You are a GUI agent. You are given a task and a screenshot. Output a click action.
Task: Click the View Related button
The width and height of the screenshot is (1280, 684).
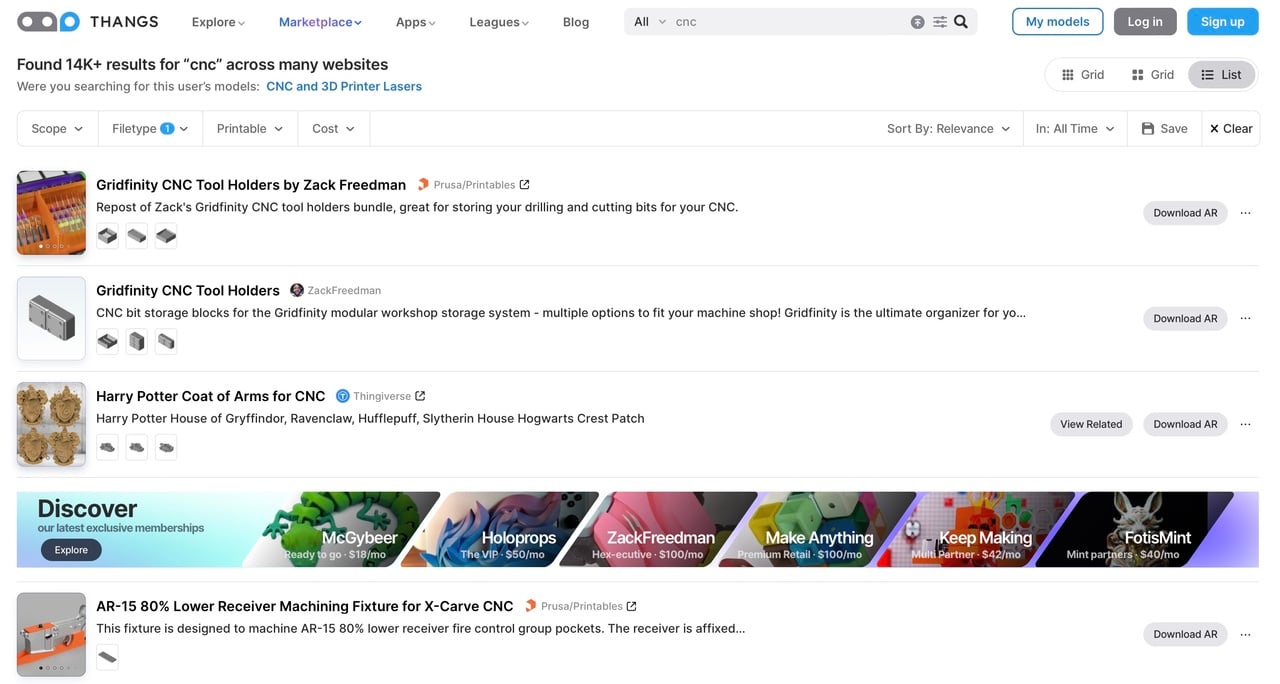pos(1091,424)
